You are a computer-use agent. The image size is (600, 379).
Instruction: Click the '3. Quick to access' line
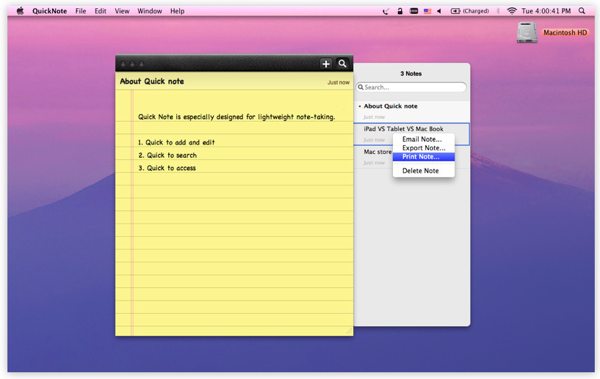167,168
